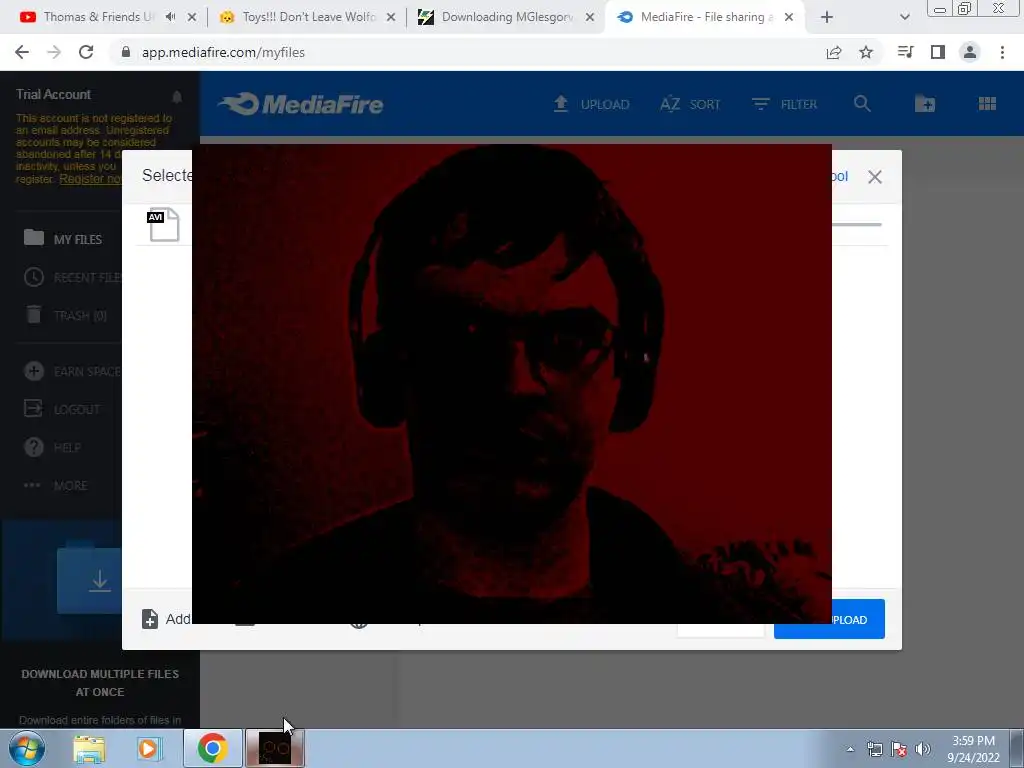Click the dark webcam app taskbar icon
Viewport: 1024px width, 768px height.
(x=275, y=748)
